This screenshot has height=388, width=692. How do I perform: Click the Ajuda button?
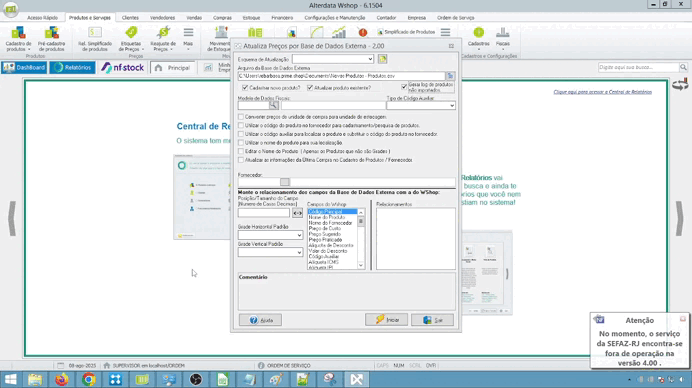260,320
